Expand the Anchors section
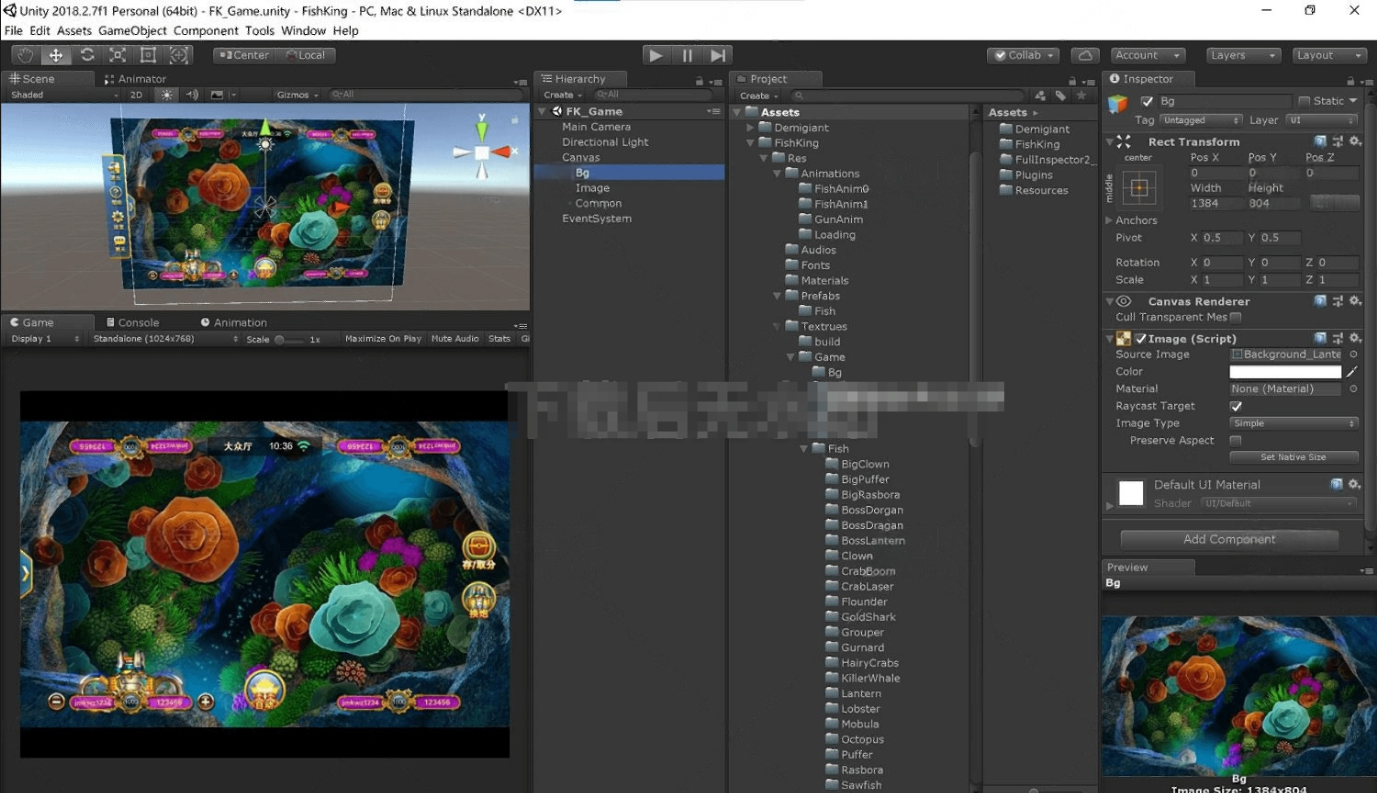 (1109, 220)
